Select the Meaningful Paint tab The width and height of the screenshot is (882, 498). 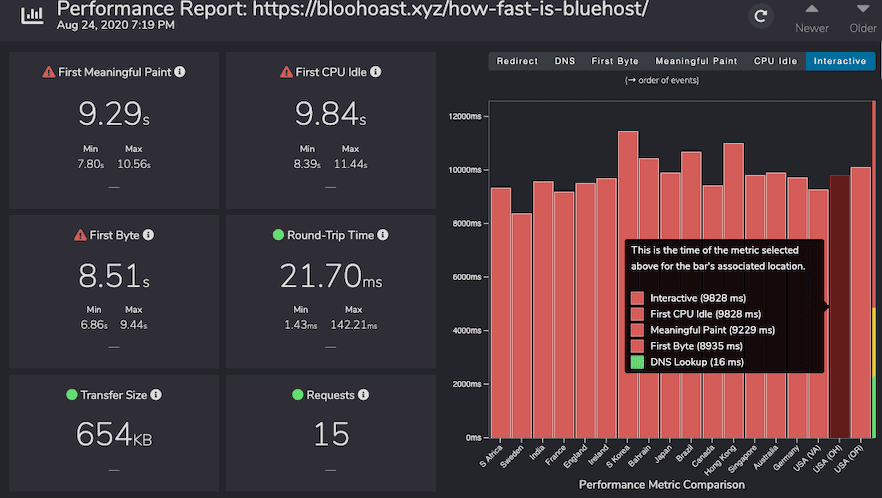pos(696,61)
